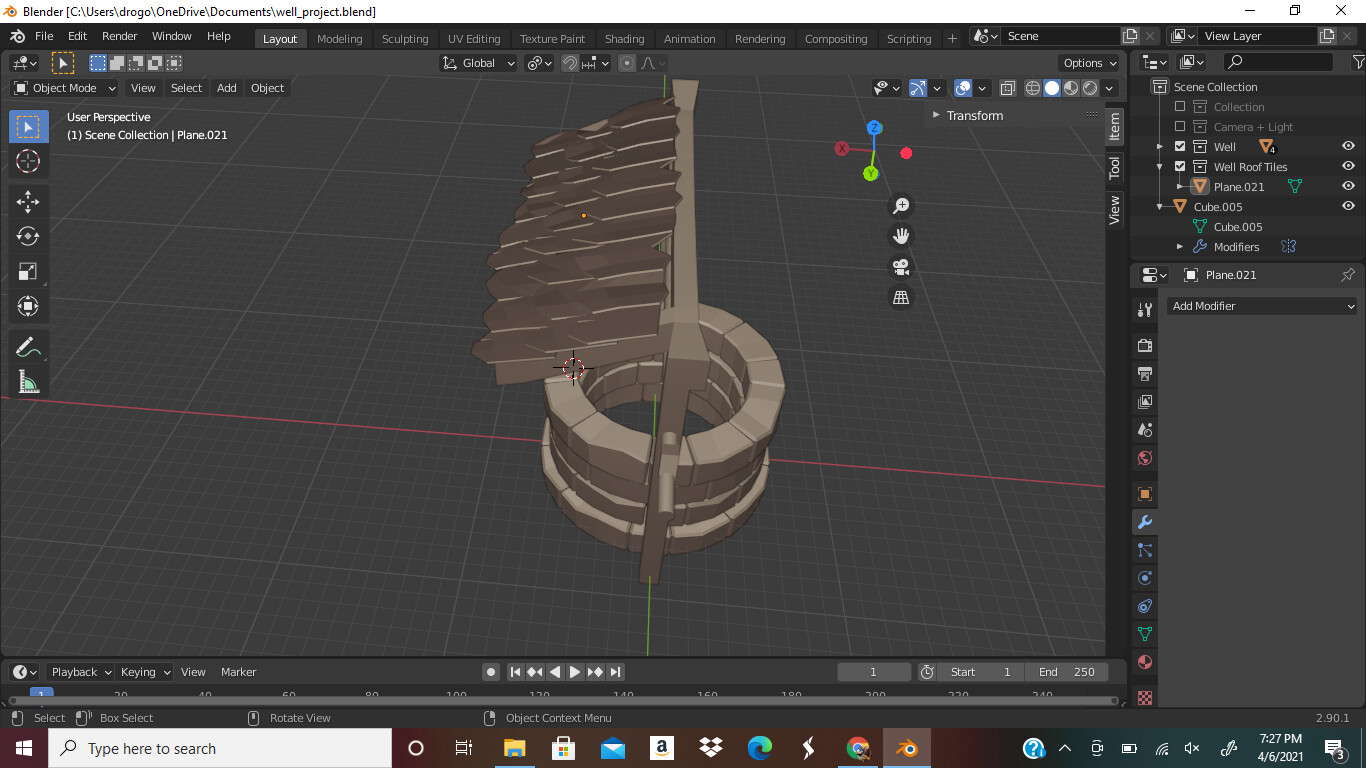Click the End frame field showing 250
The image size is (1366, 768).
pos(1067,671)
